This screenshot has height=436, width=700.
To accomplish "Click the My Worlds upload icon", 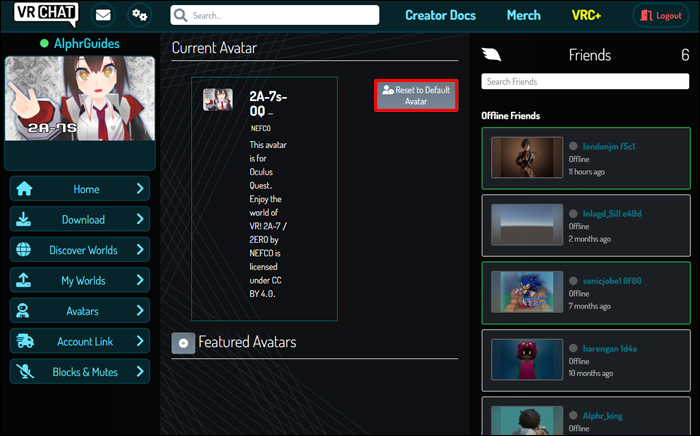I will coord(23,280).
